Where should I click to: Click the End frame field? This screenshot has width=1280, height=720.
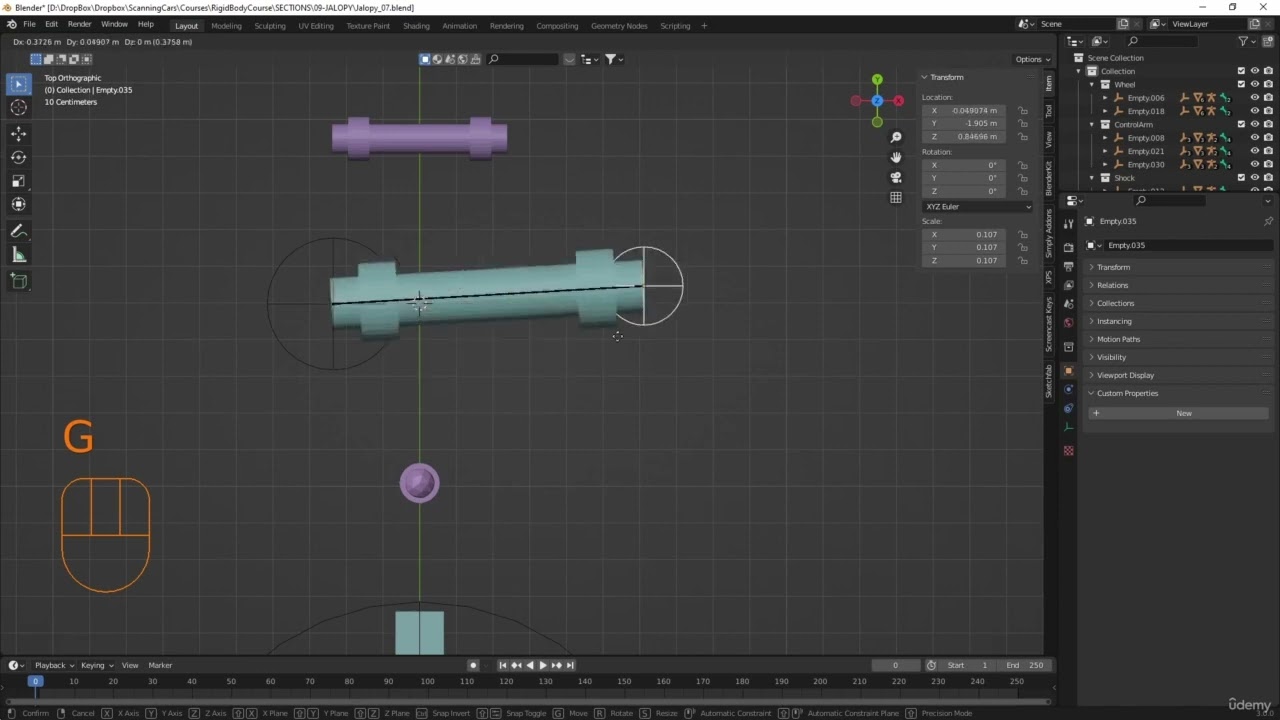[x=1026, y=665]
